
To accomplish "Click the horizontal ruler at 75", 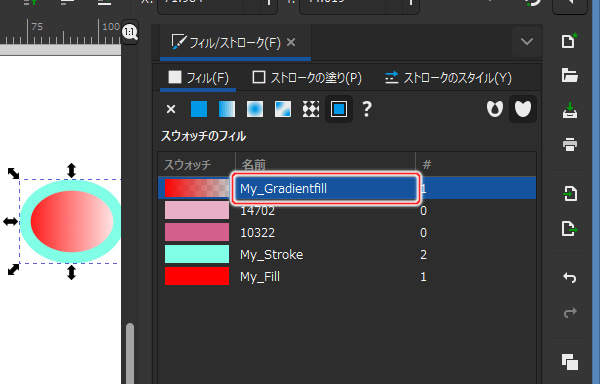I will point(37,26).
